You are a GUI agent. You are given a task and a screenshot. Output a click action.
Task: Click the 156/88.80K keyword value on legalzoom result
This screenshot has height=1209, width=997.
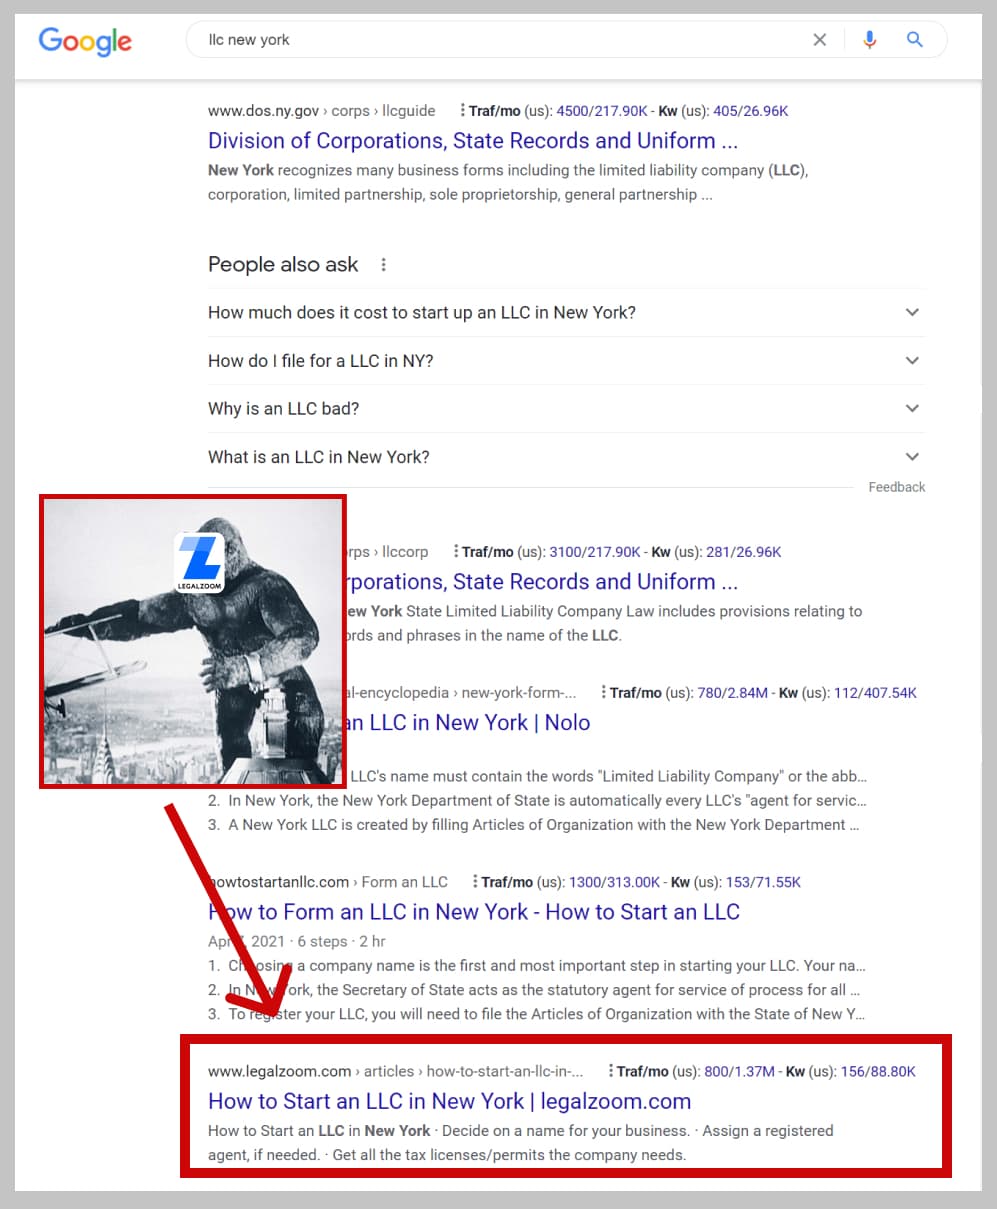tap(878, 1072)
